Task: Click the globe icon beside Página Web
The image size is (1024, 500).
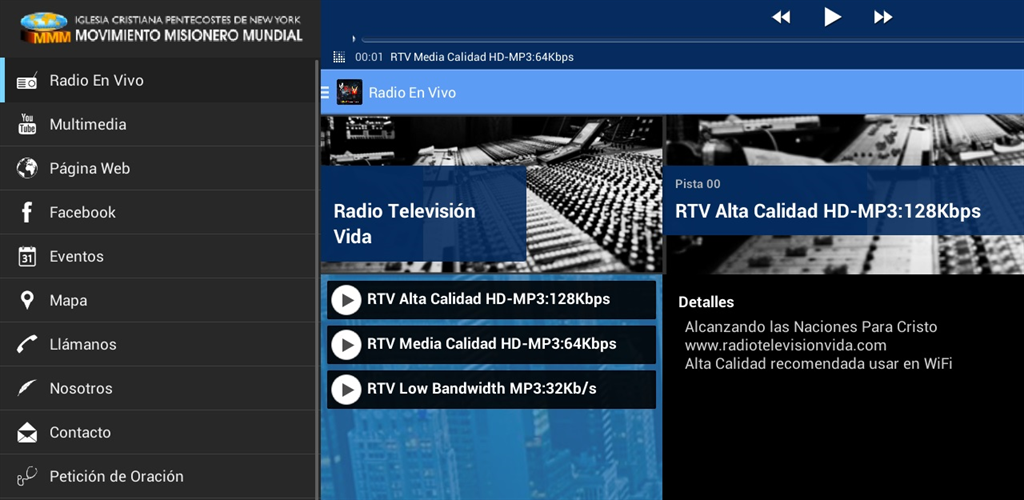Action: click(x=27, y=168)
